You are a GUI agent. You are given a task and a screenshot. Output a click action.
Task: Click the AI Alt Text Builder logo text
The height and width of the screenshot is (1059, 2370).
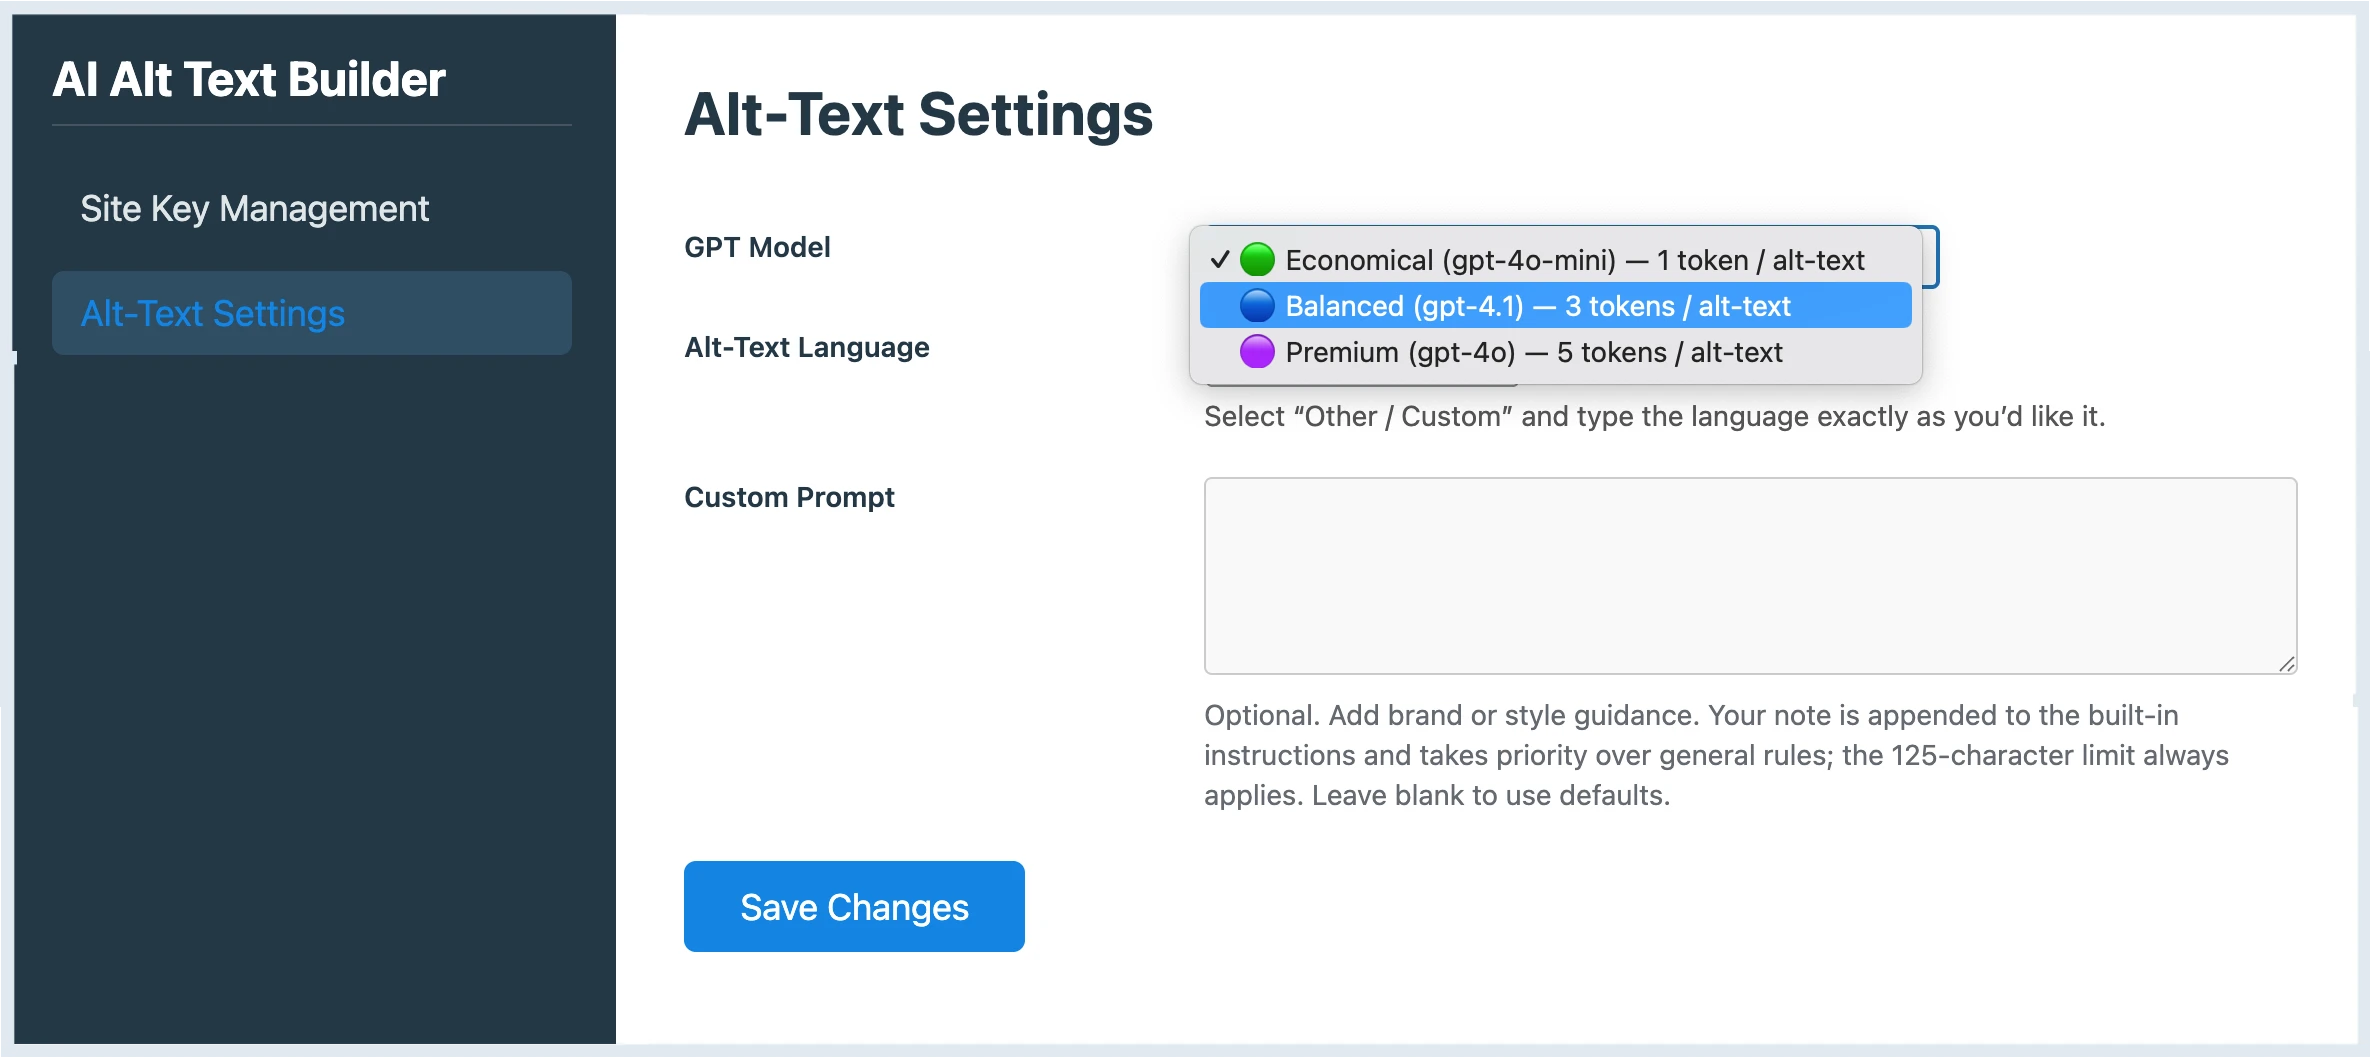click(x=248, y=79)
